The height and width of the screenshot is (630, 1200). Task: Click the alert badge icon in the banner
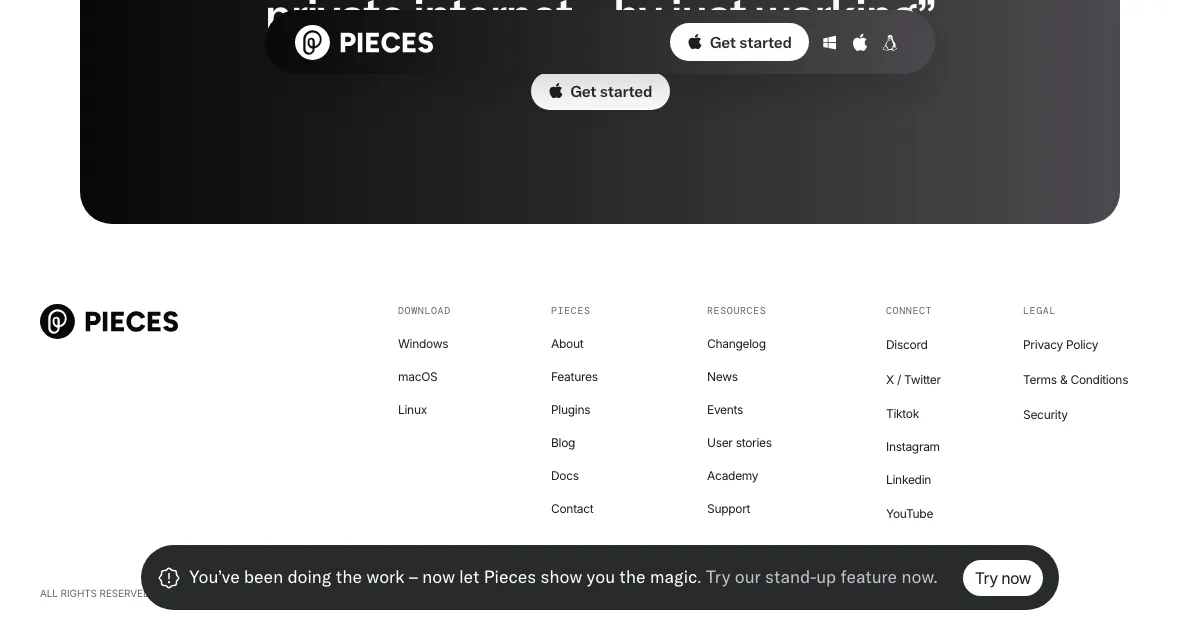click(x=169, y=578)
